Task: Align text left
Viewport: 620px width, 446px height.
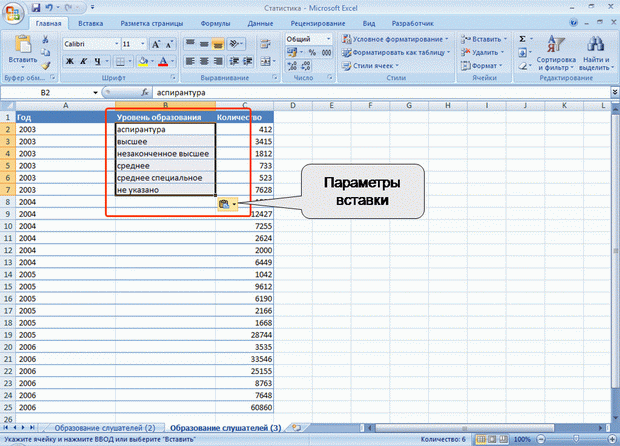Action: coord(190,61)
